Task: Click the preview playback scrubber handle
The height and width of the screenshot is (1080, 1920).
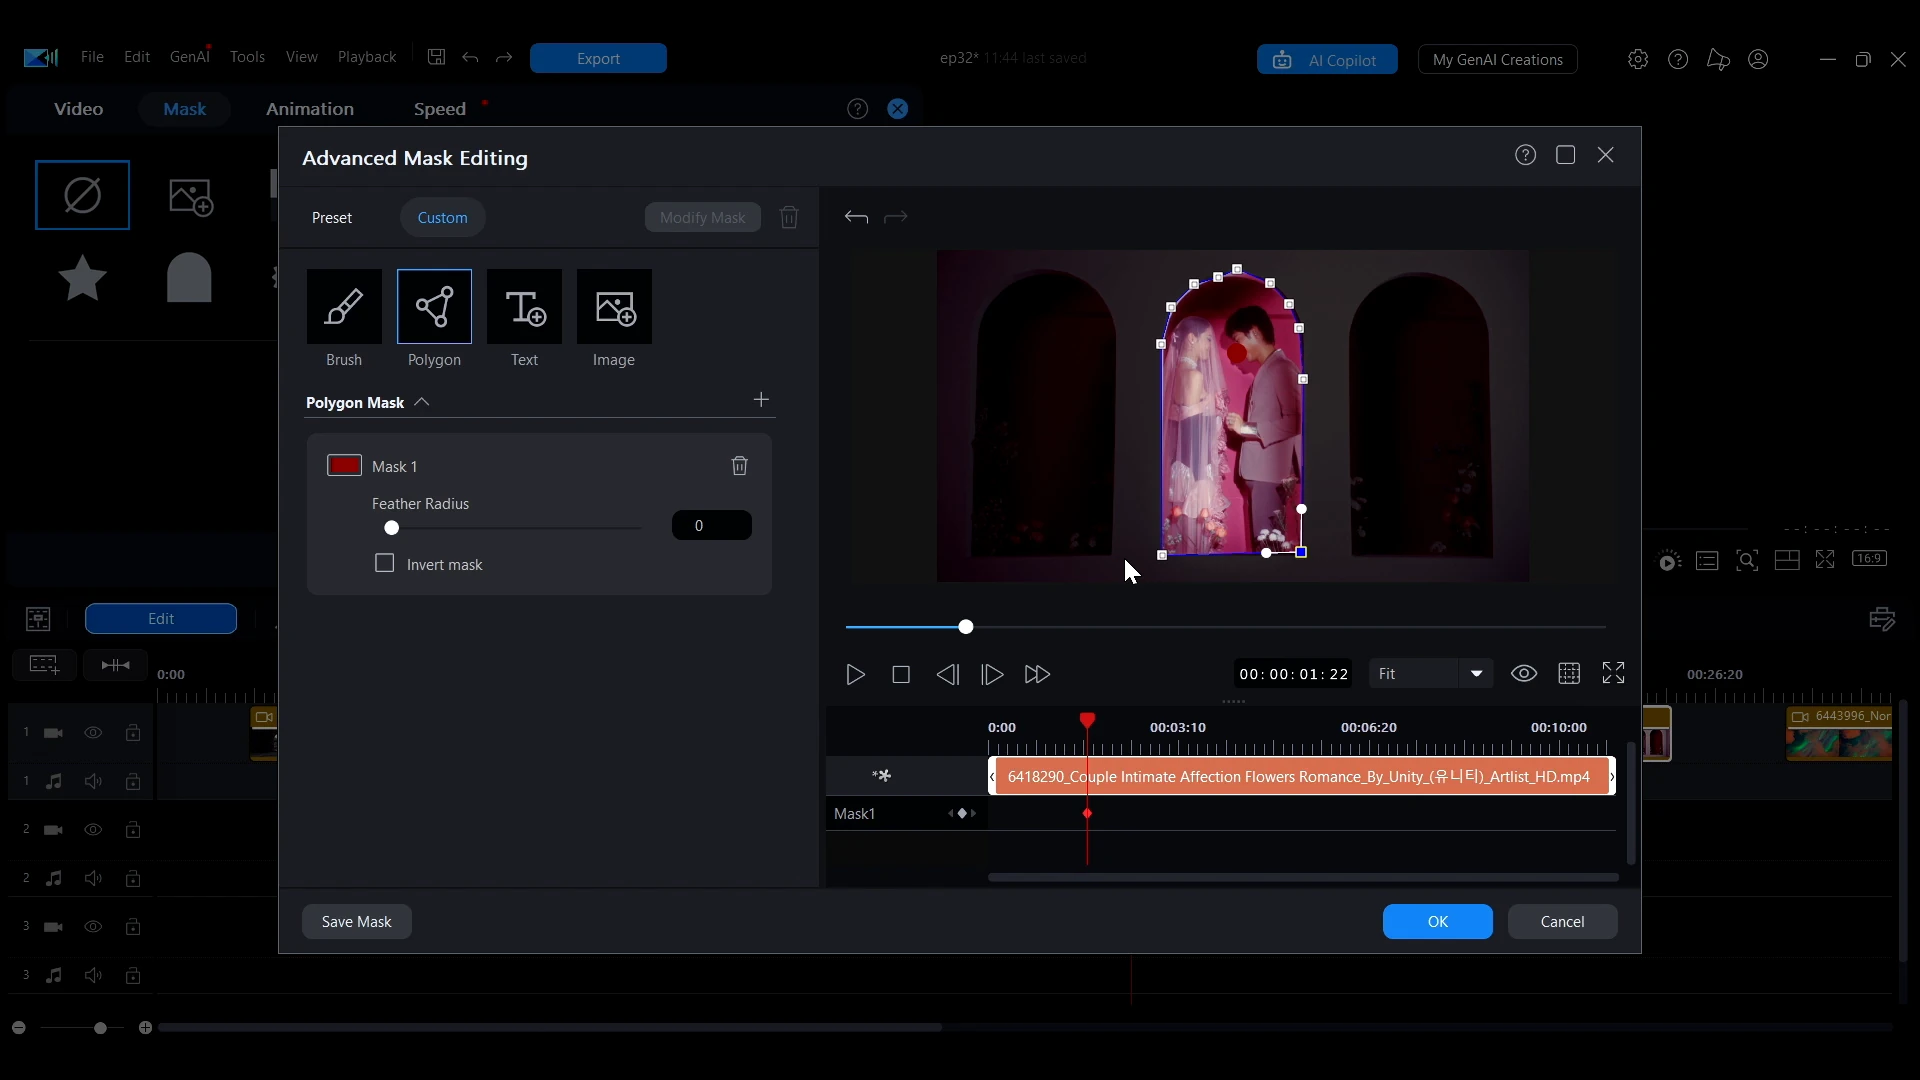Action: coord(966,627)
